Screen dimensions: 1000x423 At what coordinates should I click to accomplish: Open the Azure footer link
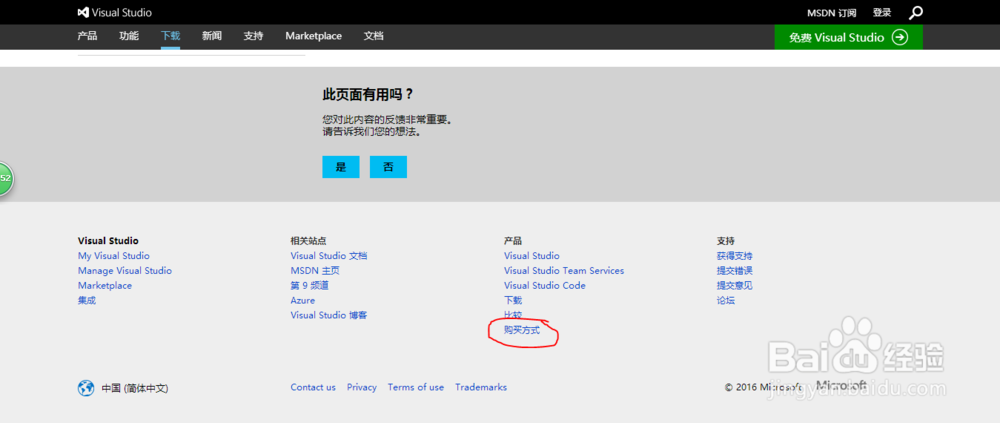pos(302,300)
